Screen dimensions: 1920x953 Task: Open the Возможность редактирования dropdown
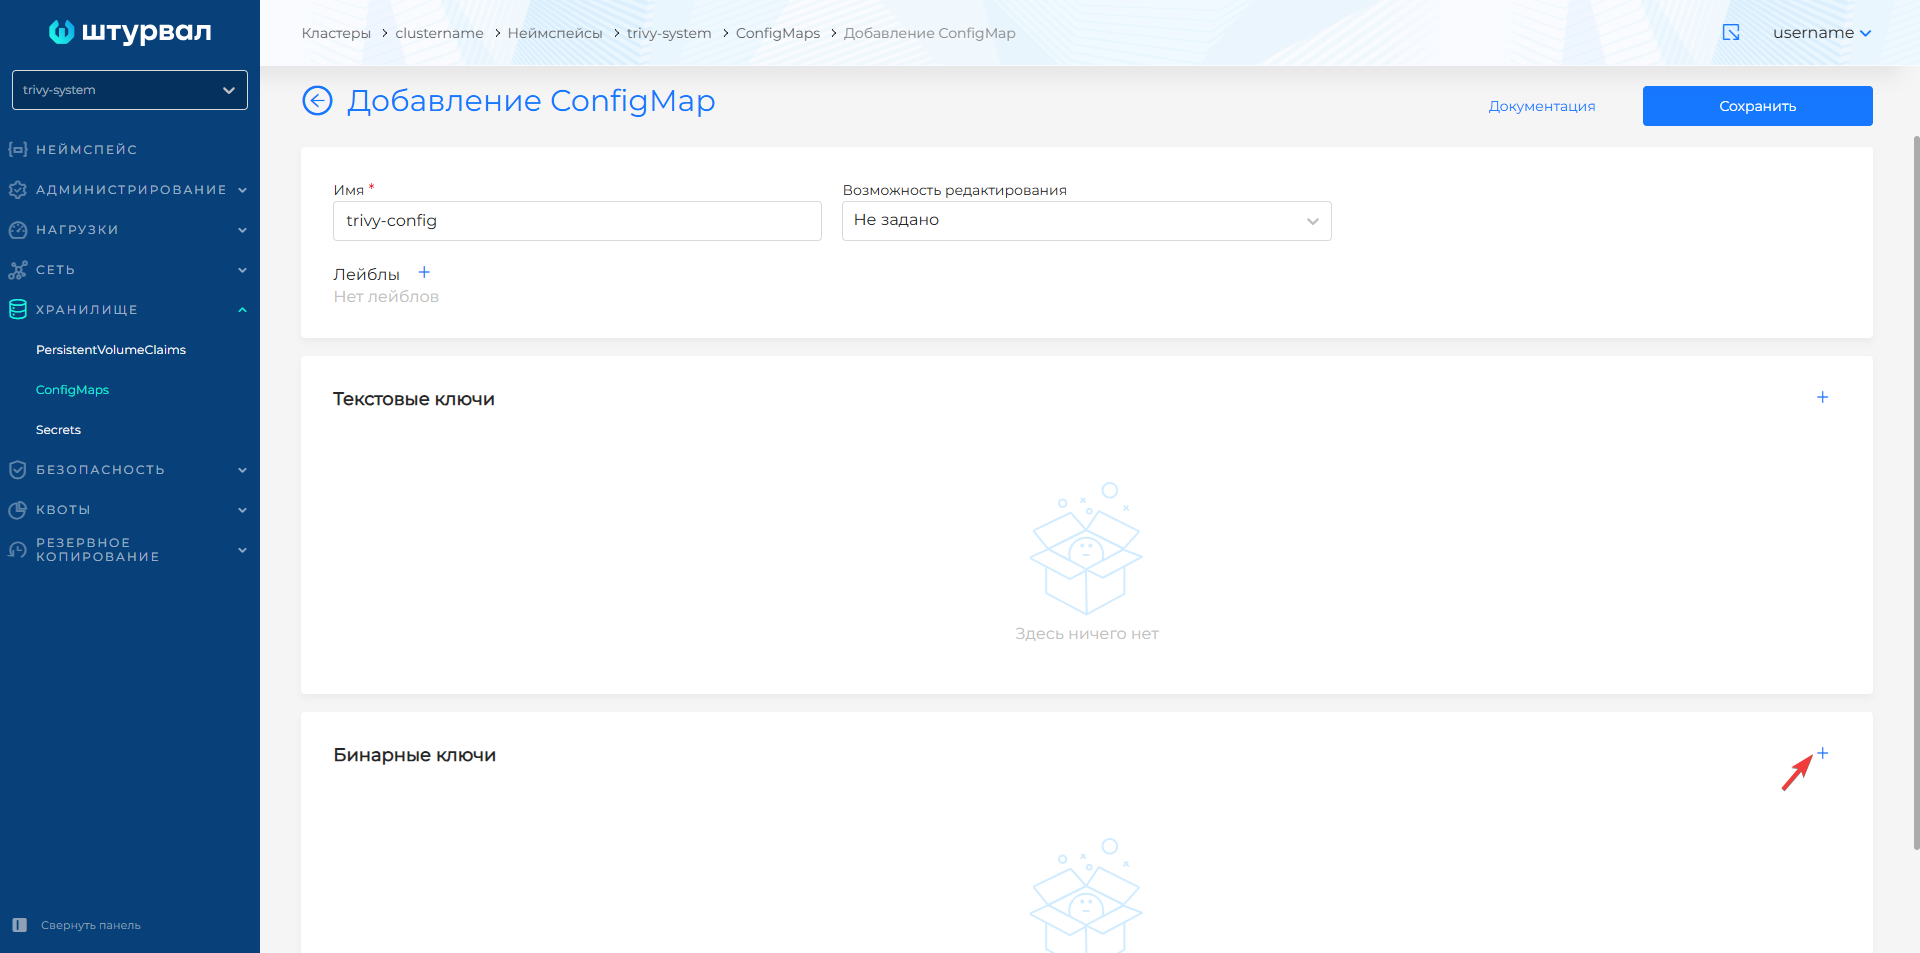point(1086,220)
